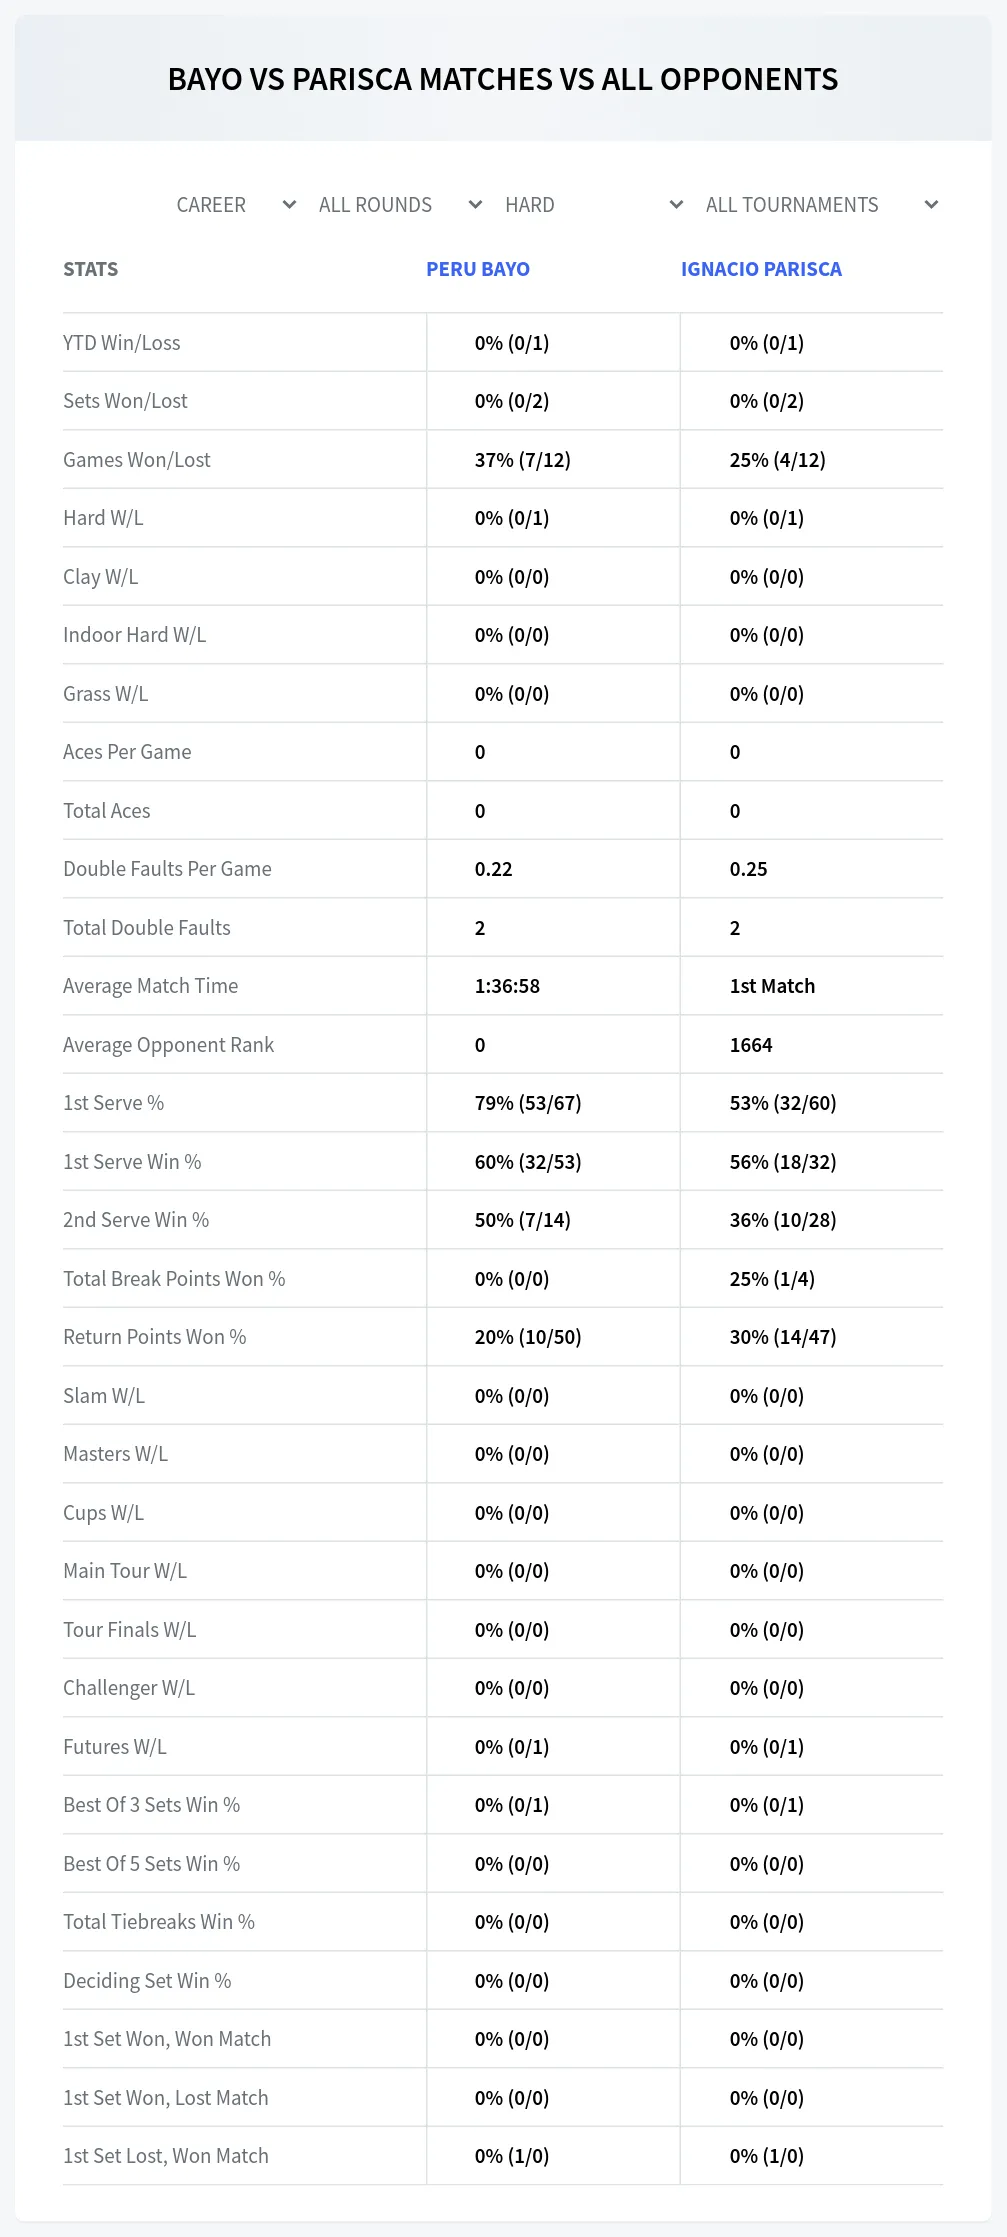The height and width of the screenshot is (2237, 1007).
Task: Open Peru Bayo player link
Action: click(x=478, y=269)
